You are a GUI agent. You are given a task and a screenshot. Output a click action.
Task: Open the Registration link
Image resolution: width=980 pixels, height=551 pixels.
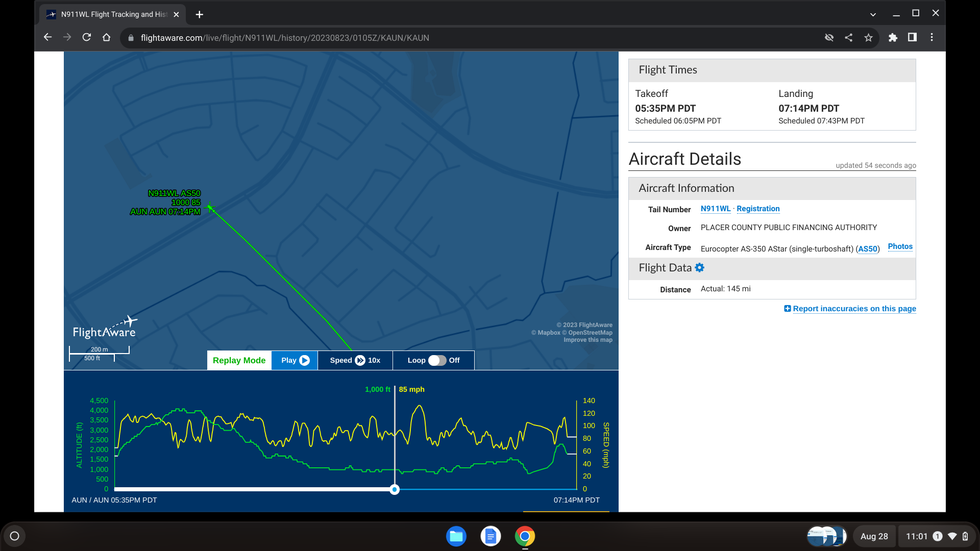(x=758, y=209)
